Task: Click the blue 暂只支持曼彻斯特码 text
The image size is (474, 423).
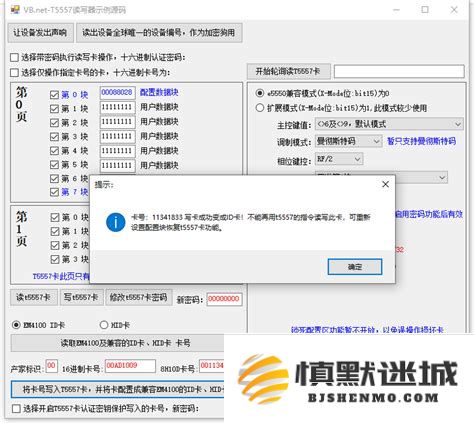Action: (421, 141)
